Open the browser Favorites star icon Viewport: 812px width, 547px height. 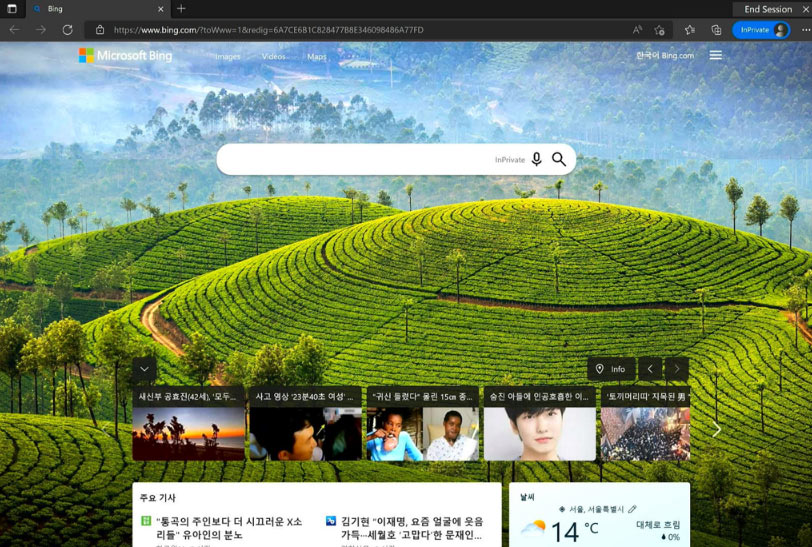(x=689, y=30)
